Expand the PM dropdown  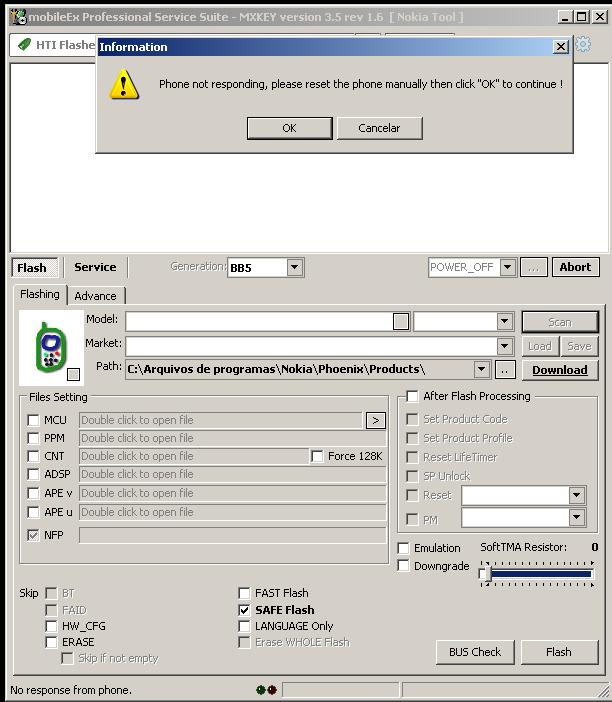coord(577,518)
